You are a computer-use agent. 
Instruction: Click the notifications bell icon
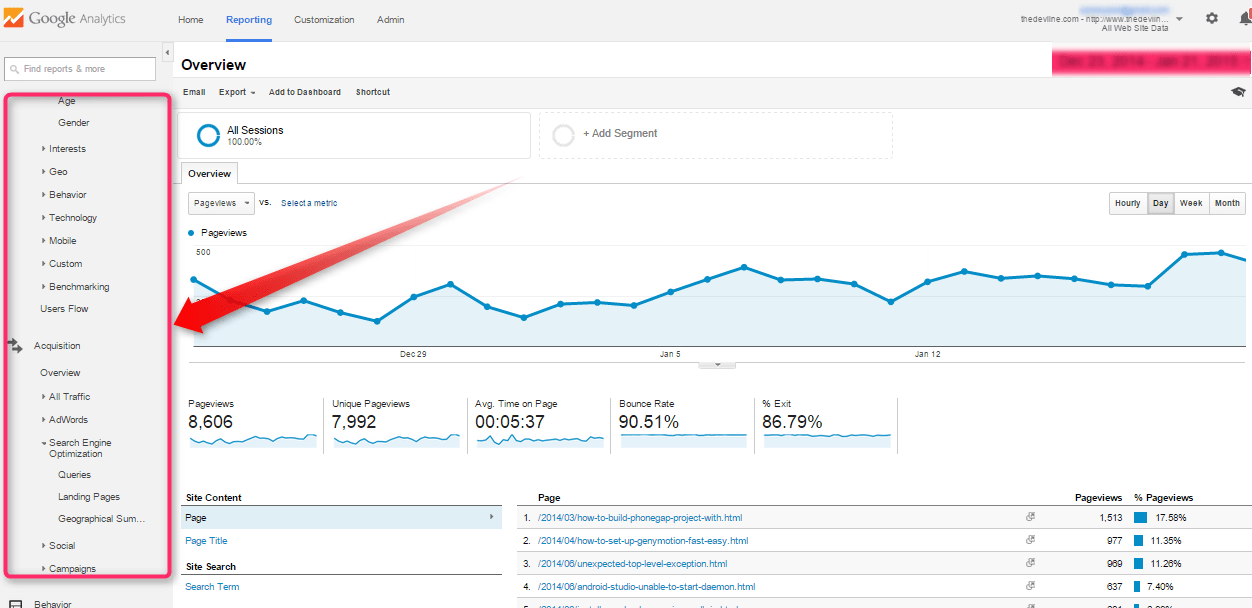click(x=1245, y=18)
